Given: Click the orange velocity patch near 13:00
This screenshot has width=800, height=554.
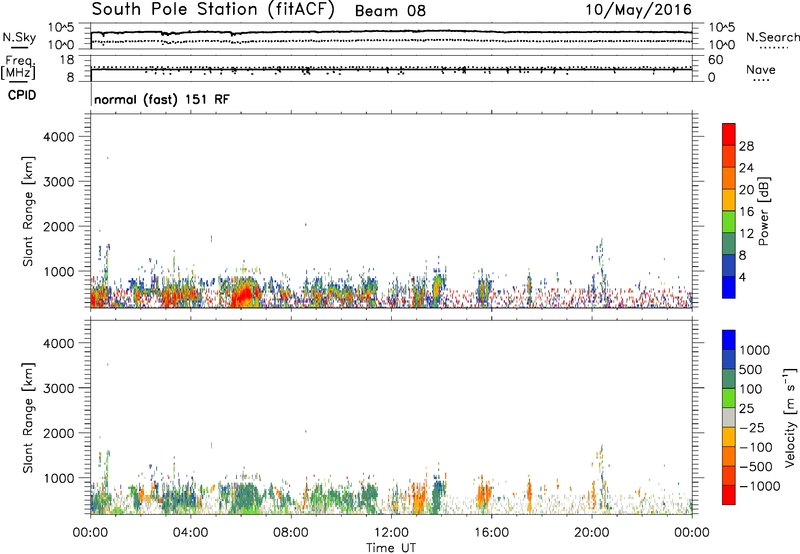Looking at the screenshot, I should (x=419, y=497).
